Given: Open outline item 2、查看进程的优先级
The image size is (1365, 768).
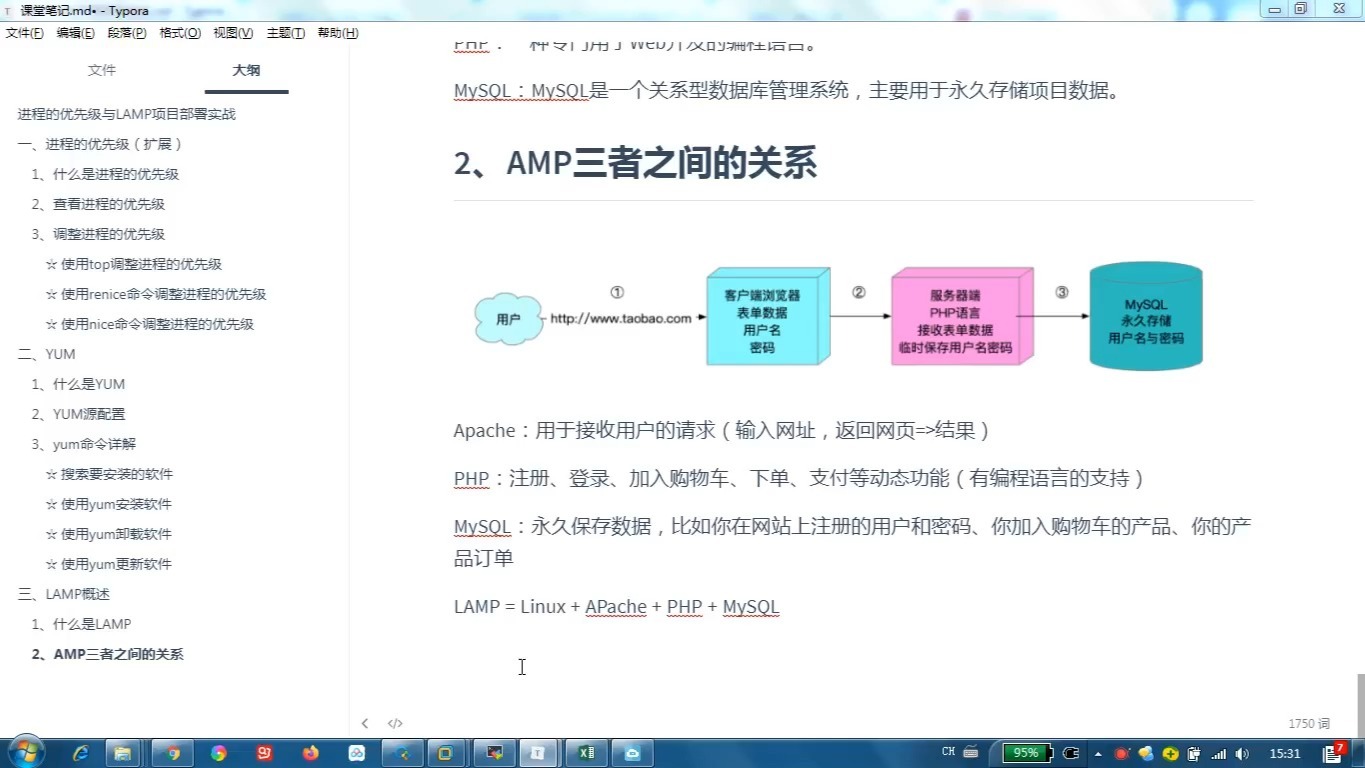Looking at the screenshot, I should pyautogui.click(x=98, y=204).
